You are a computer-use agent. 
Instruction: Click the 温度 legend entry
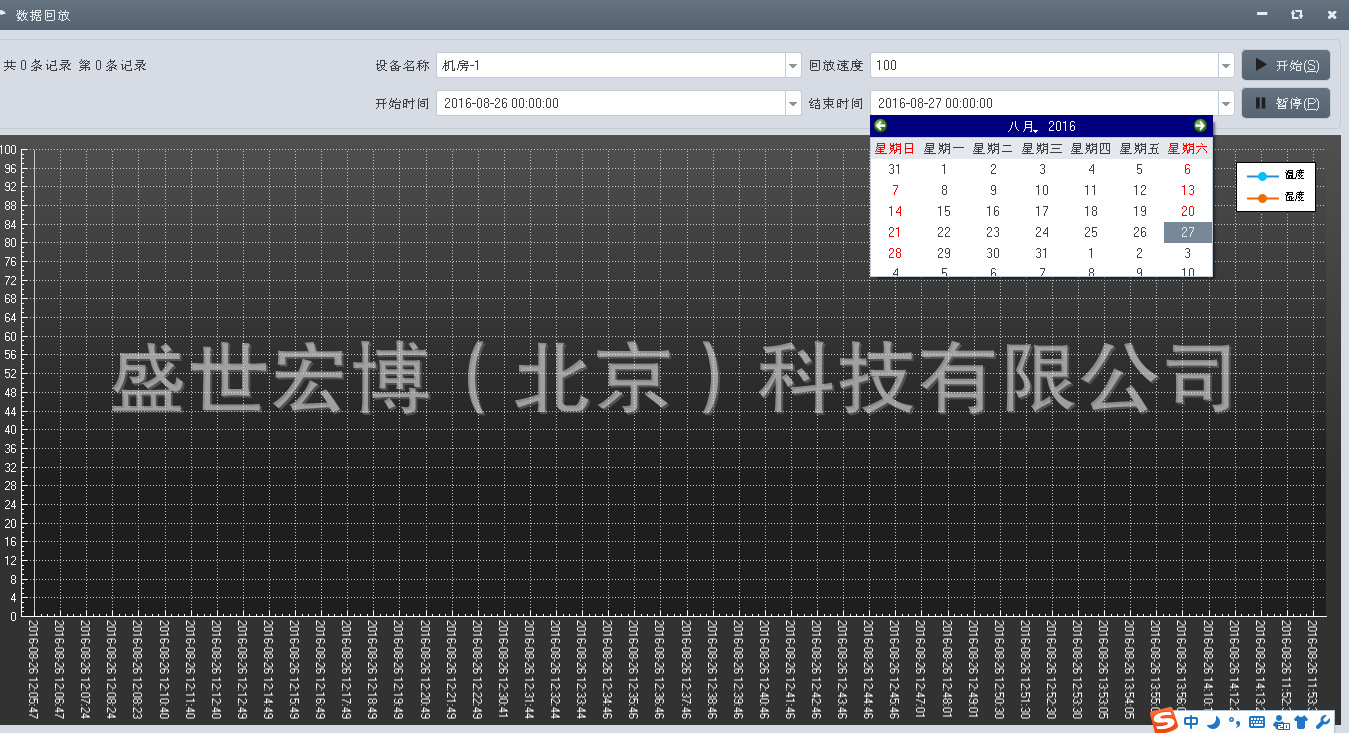coord(1276,176)
